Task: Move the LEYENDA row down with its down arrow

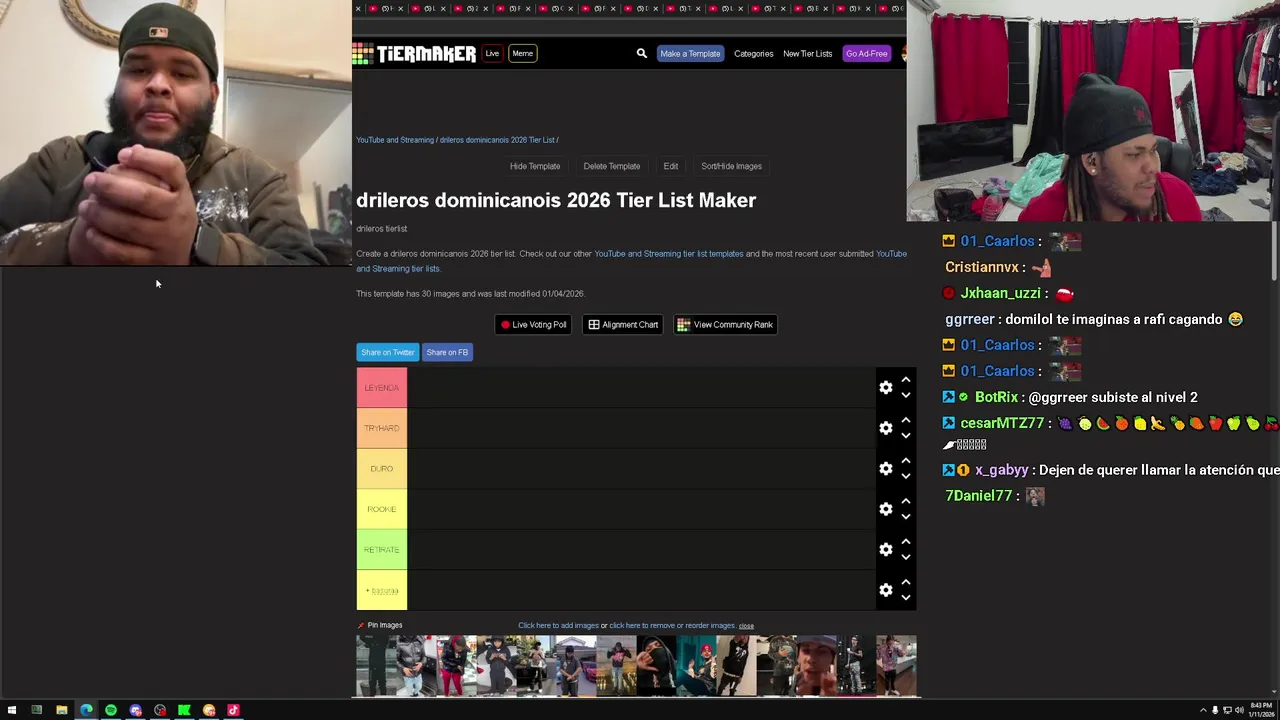Action: (905, 396)
